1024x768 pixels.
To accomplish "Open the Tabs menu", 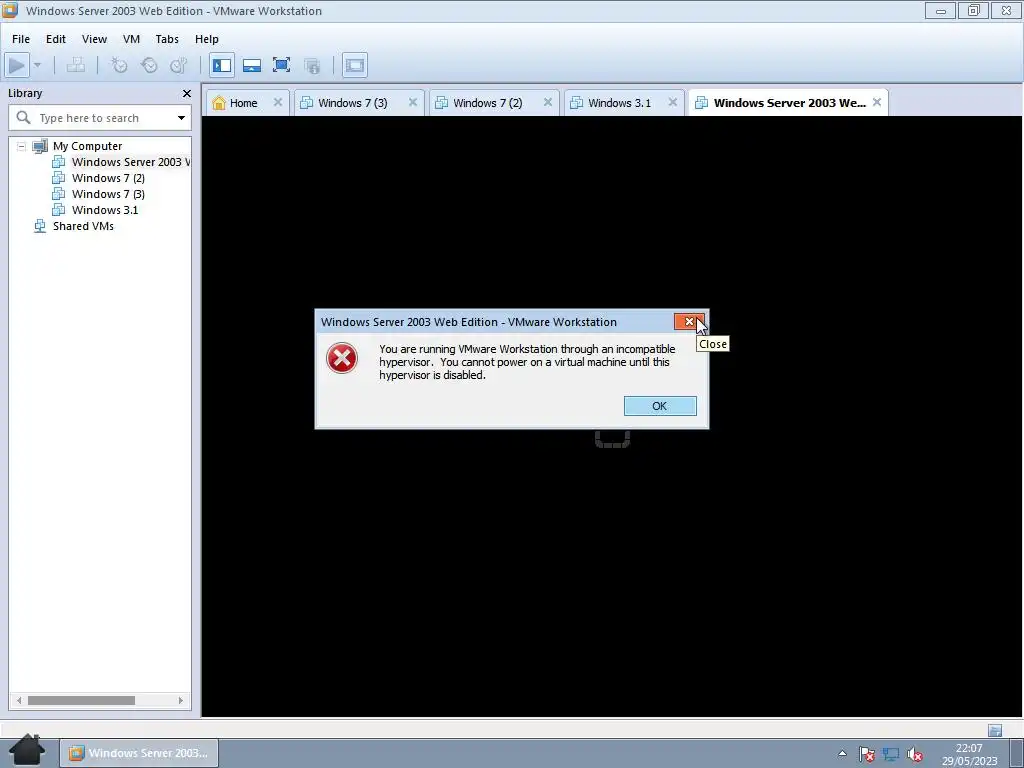I will pos(167,39).
